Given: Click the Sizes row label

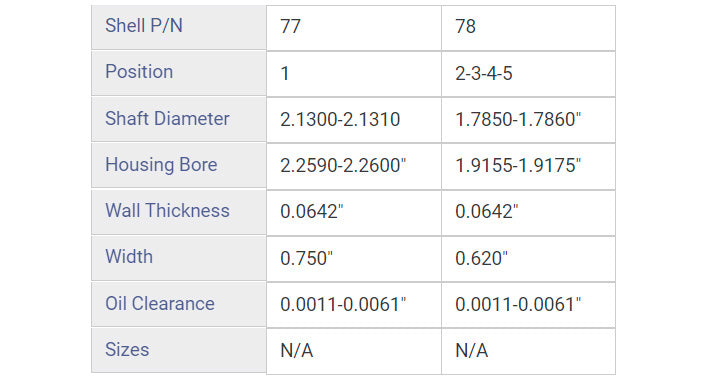Looking at the screenshot, I should 179,350.
